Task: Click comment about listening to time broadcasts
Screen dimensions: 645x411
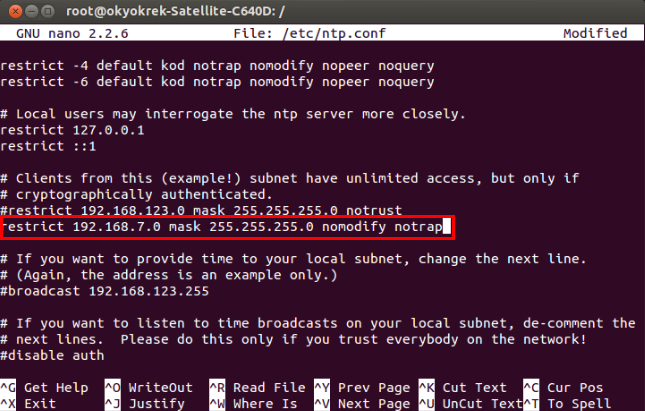Action: [318, 323]
